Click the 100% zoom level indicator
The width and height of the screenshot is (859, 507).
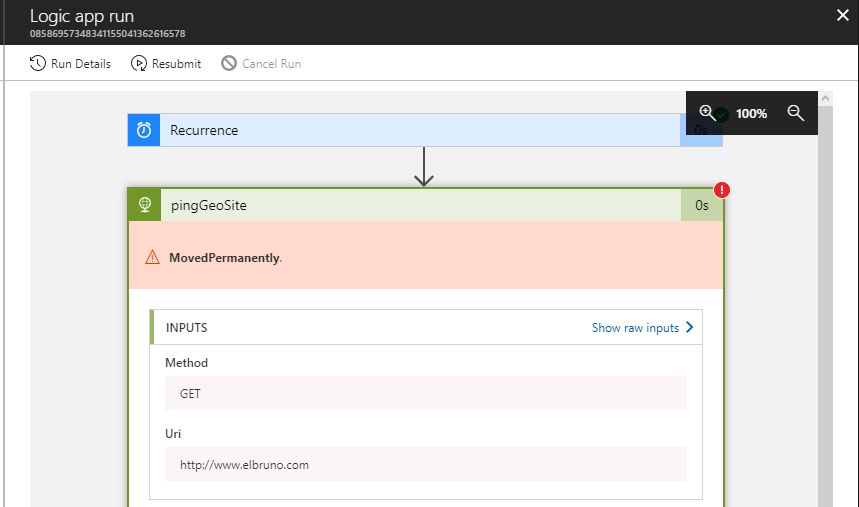[751, 114]
